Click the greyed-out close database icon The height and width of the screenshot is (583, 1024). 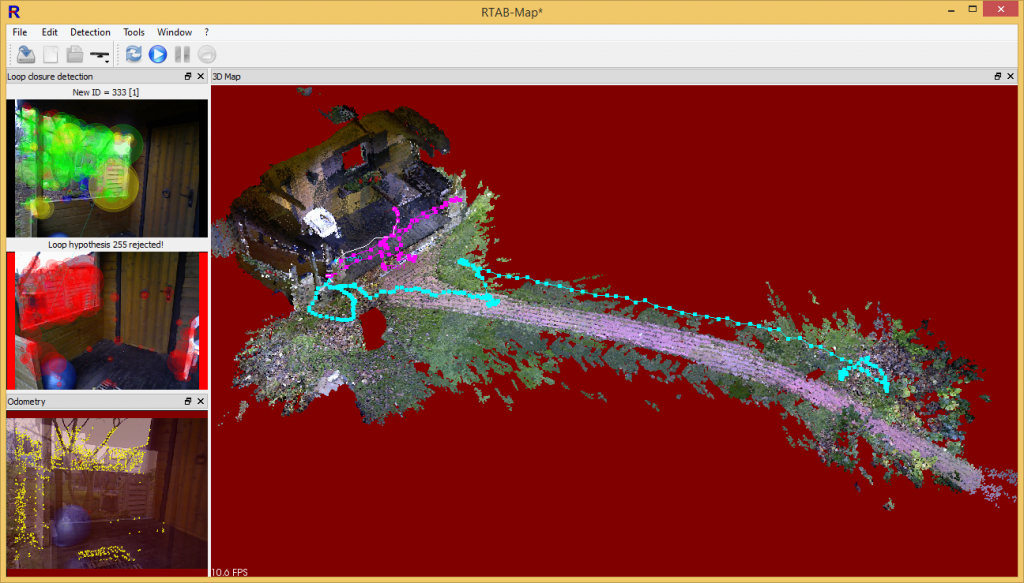[73, 54]
